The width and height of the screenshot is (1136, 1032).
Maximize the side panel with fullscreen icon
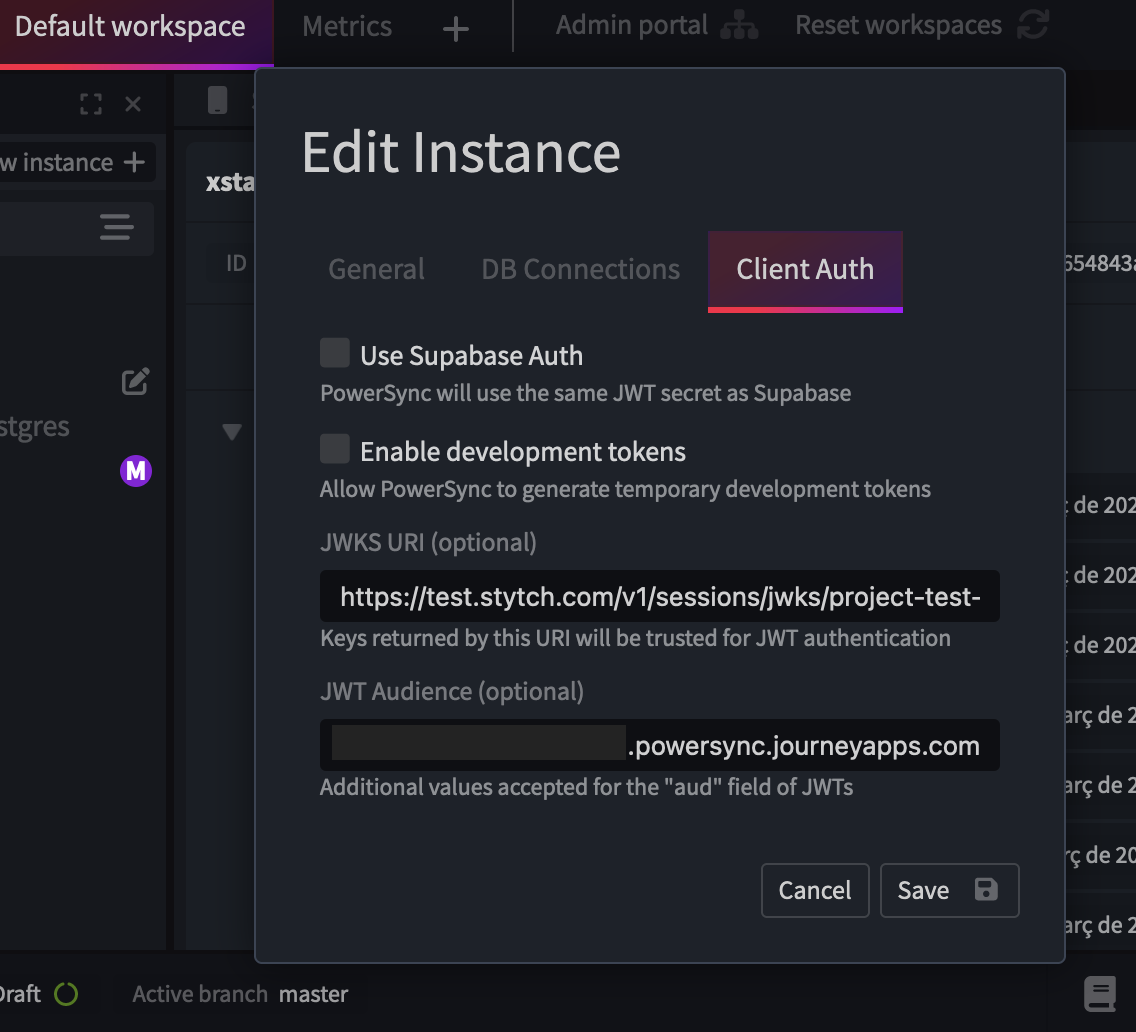tap(91, 104)
